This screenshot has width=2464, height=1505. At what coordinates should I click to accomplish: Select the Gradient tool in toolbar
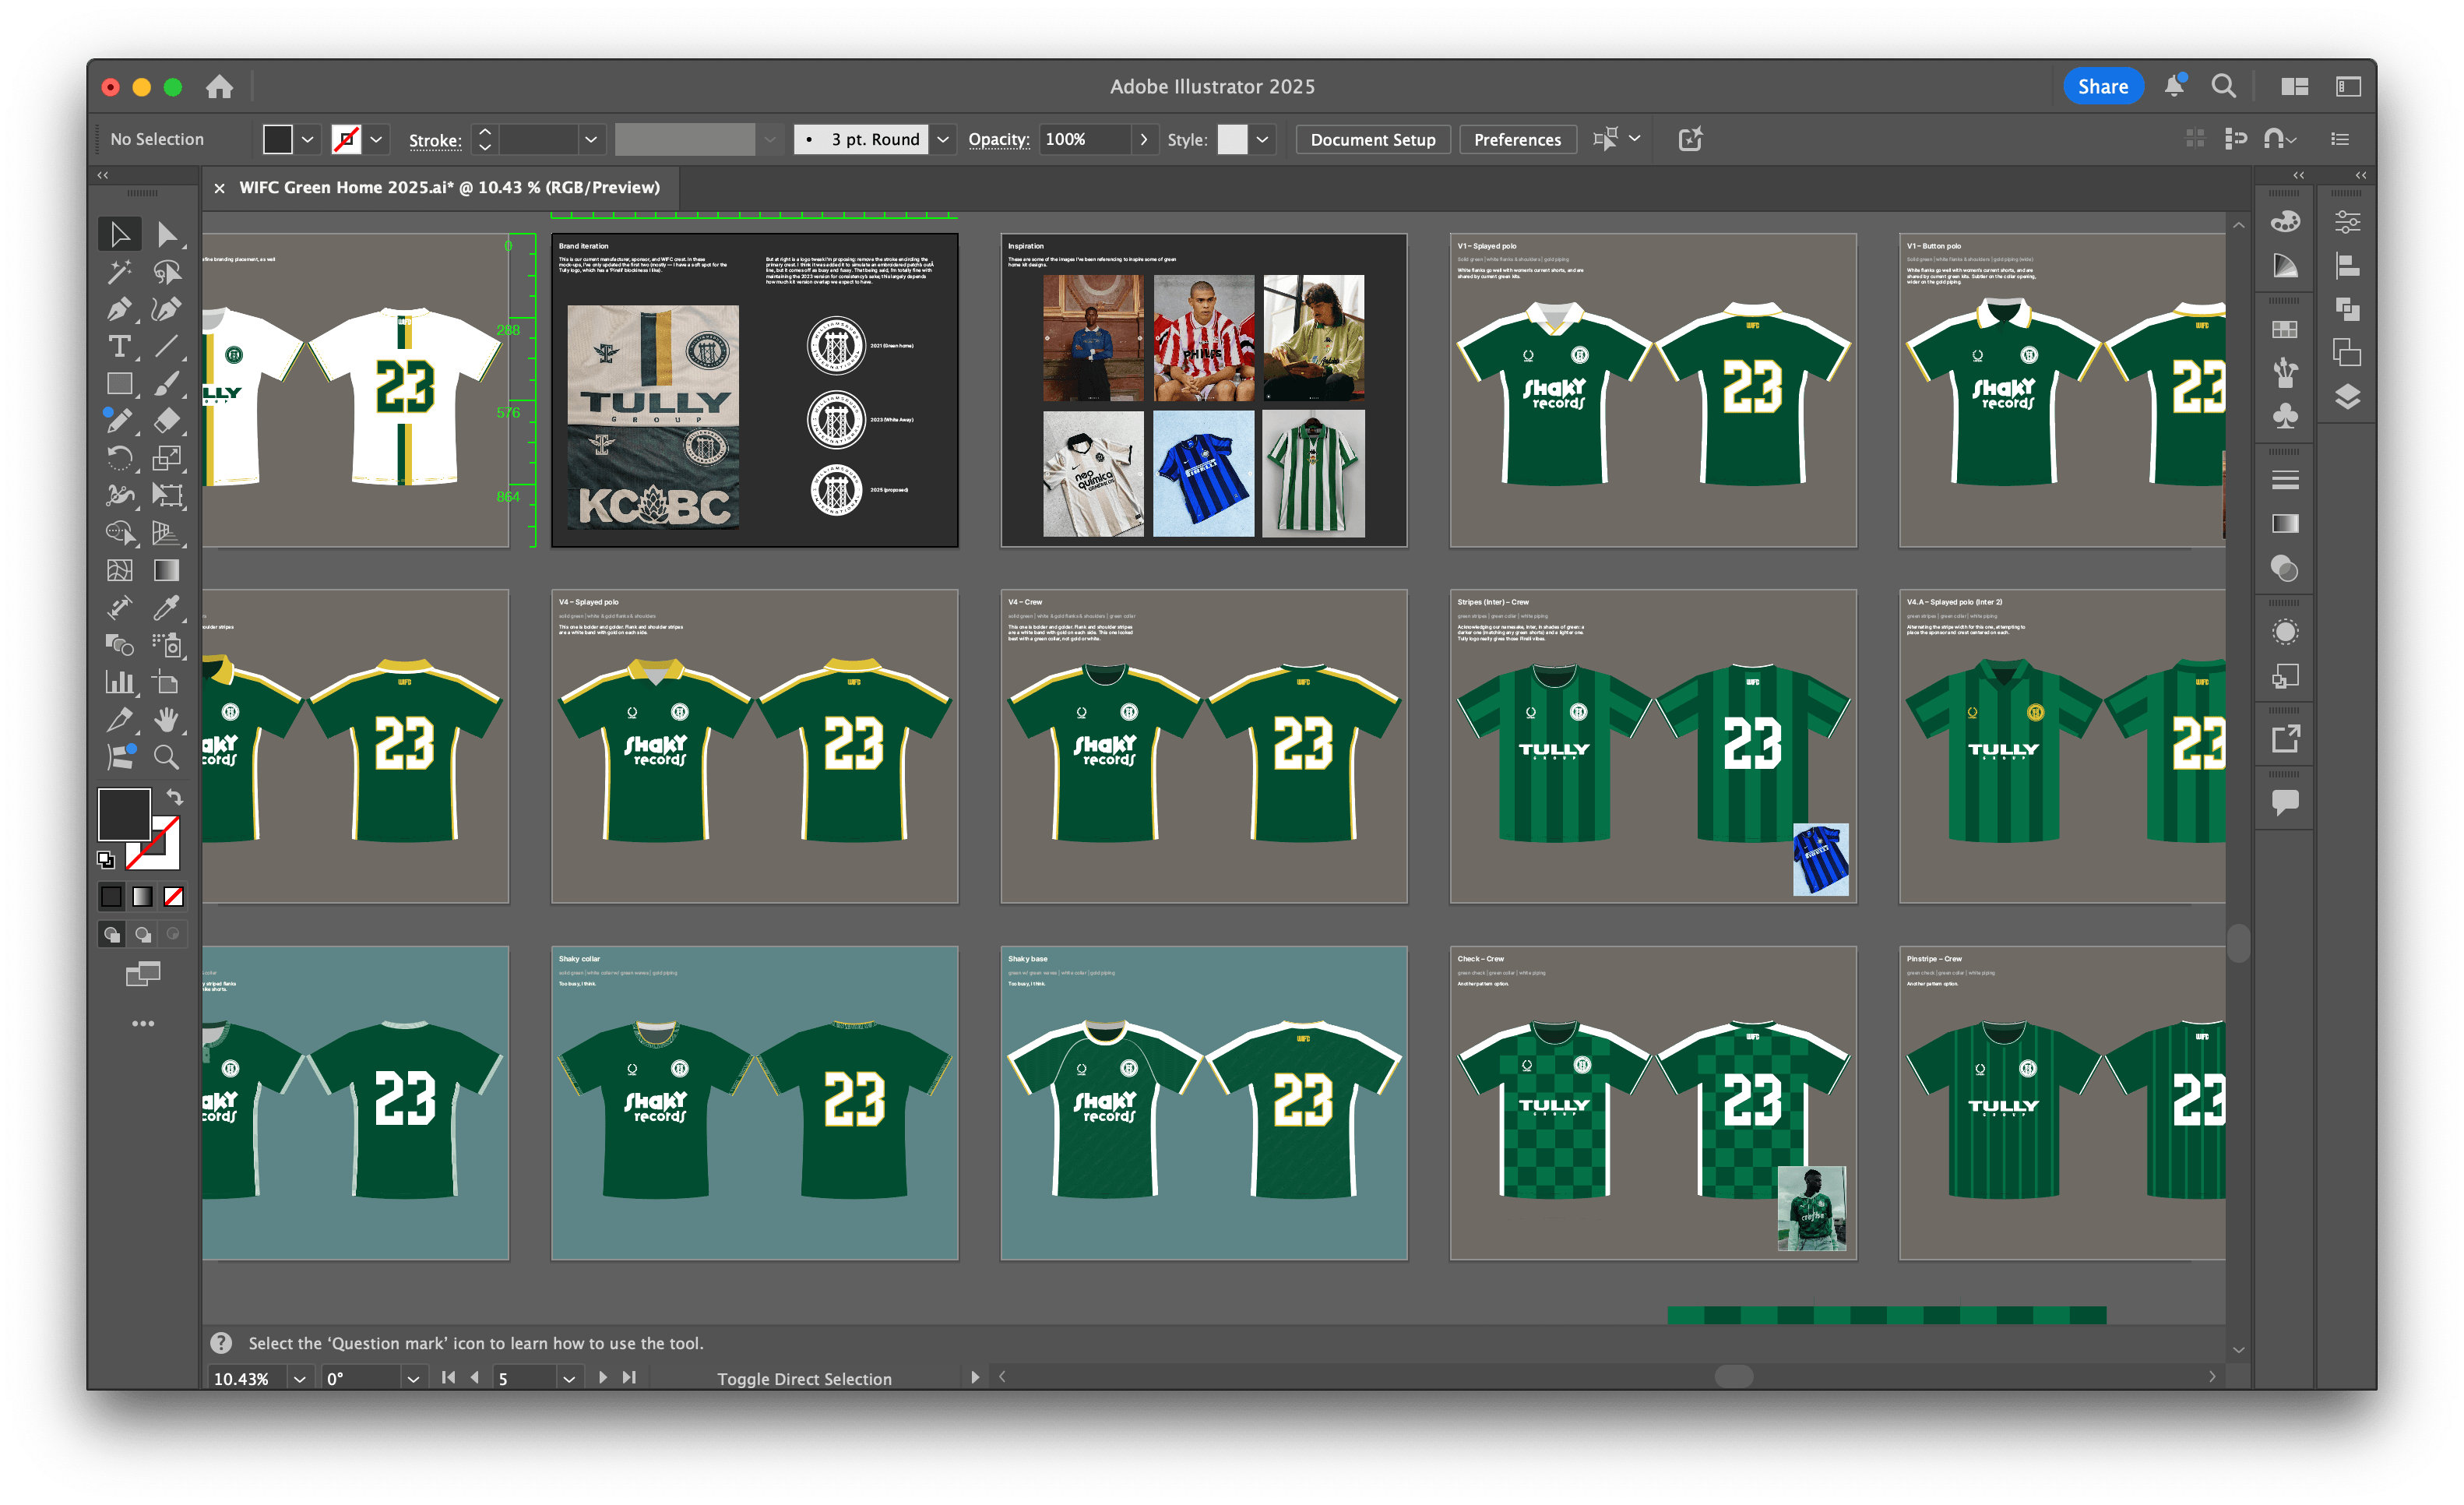click(x=167, y=571)
